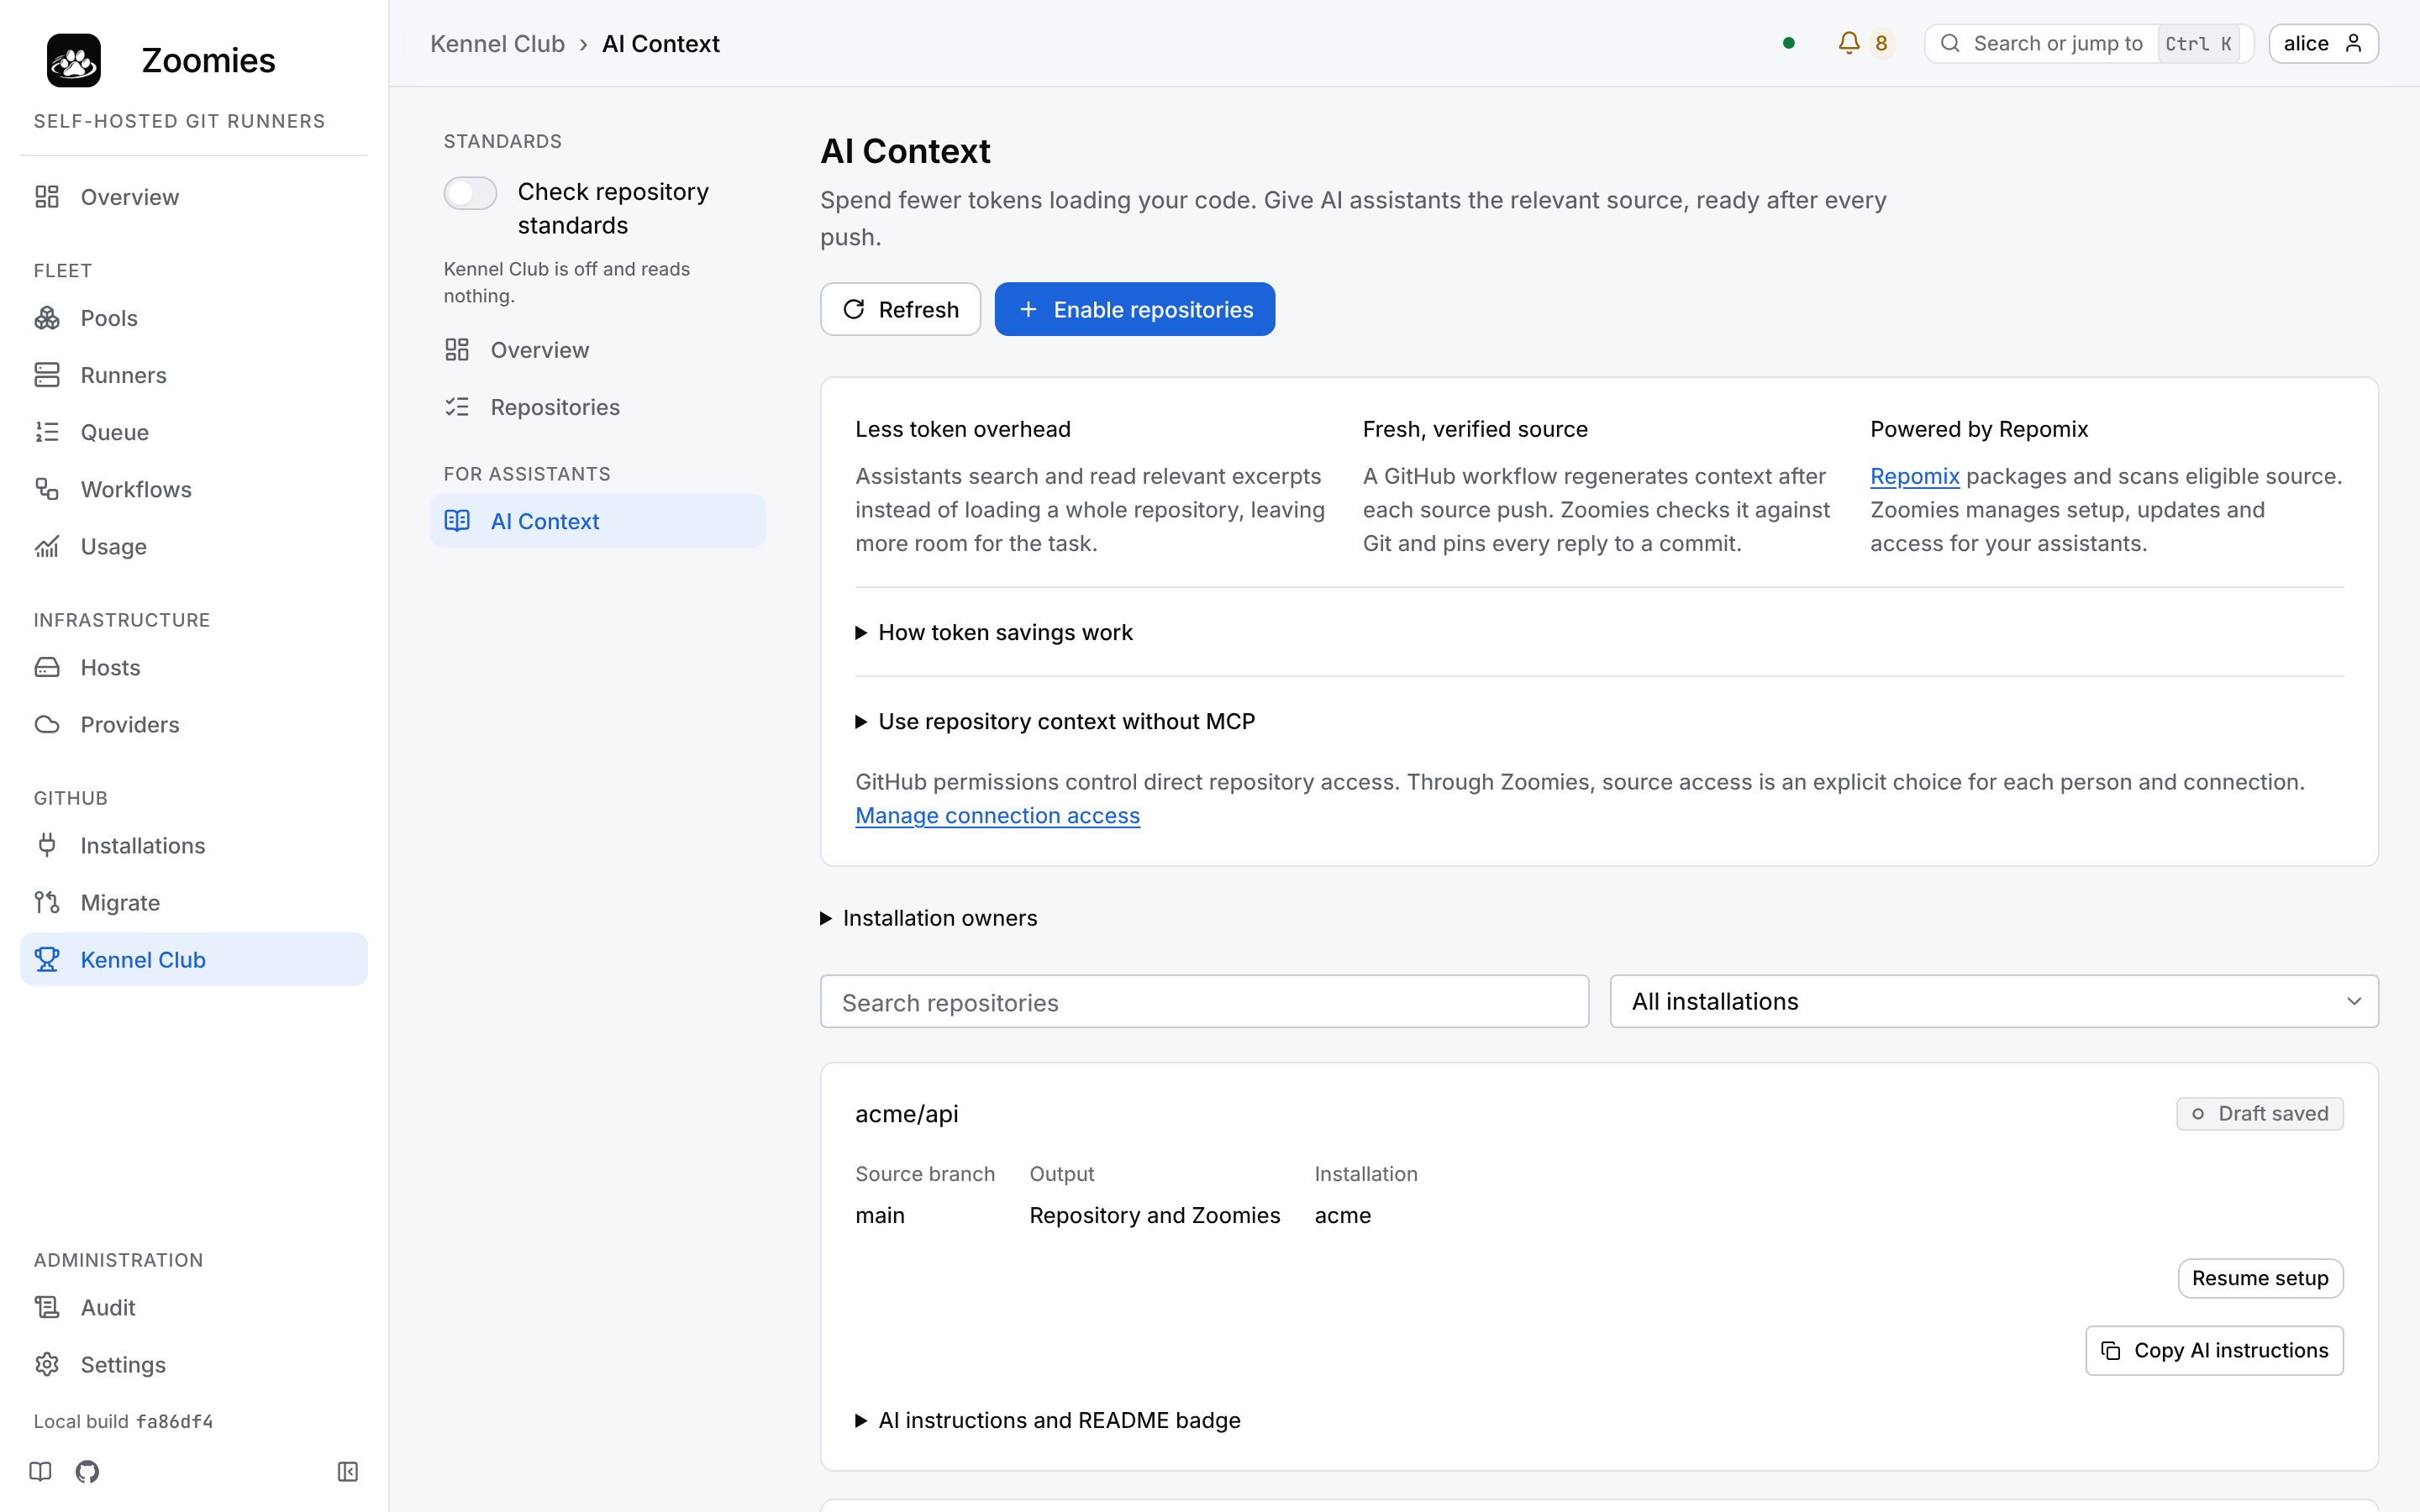Click the Search or jump to box
This screenshot has height=1512, width=2420.
click(x=2088, y=43)
